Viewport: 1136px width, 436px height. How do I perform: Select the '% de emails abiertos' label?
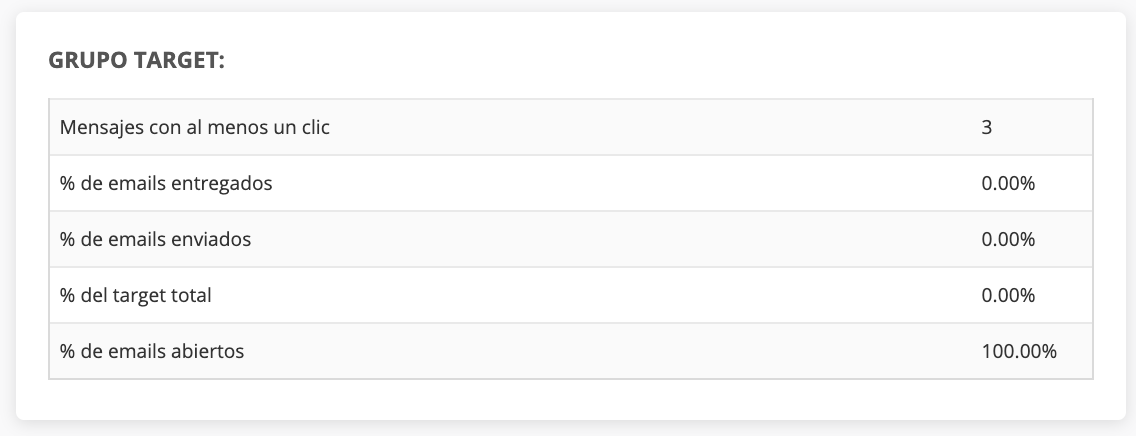tap(152, 352)
